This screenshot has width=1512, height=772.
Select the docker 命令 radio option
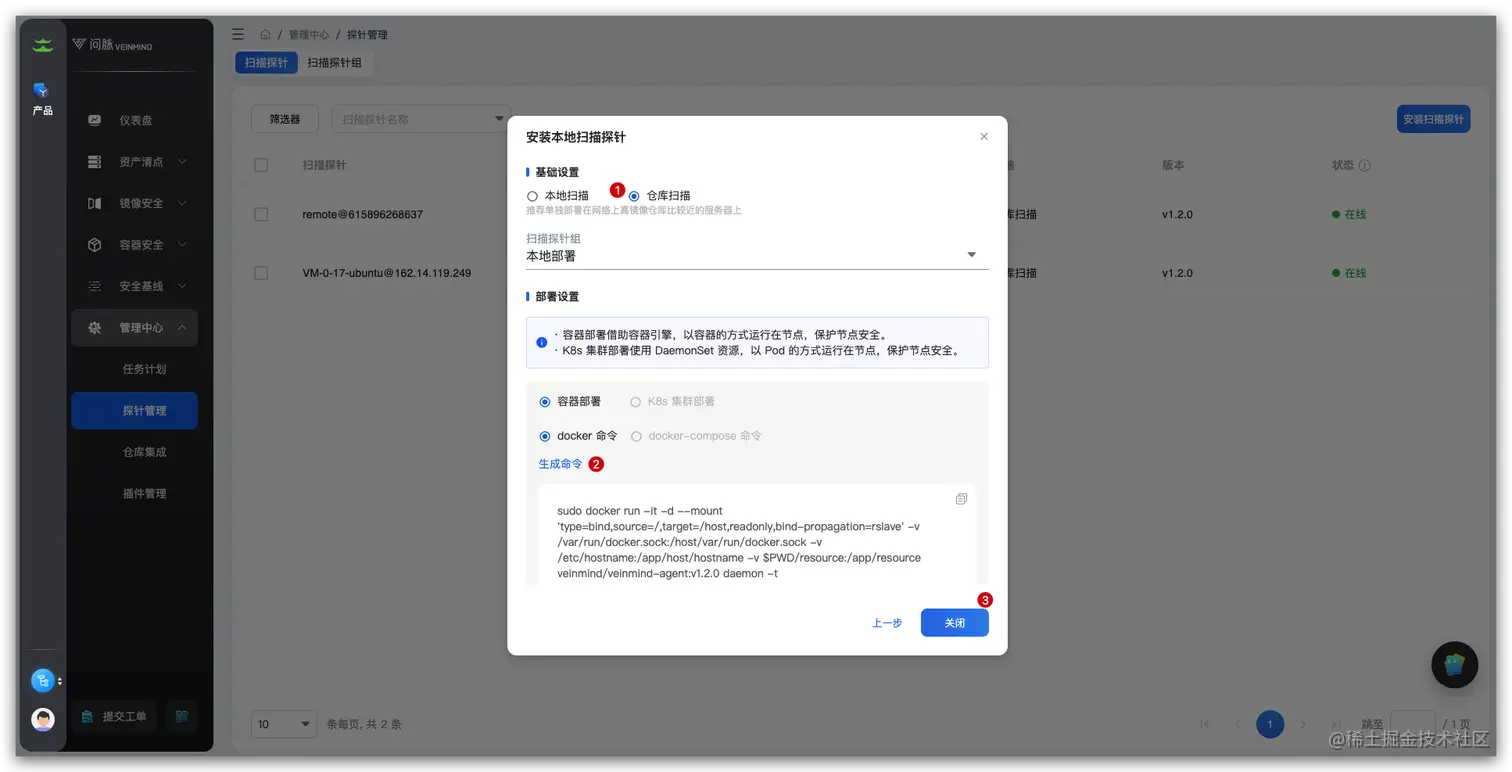click(545, 436)
